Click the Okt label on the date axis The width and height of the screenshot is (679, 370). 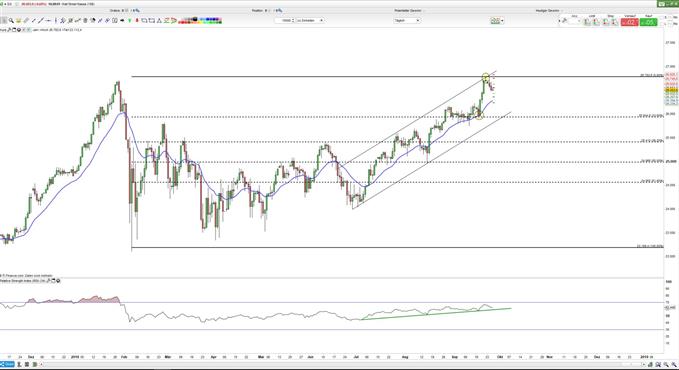point(500,357)
